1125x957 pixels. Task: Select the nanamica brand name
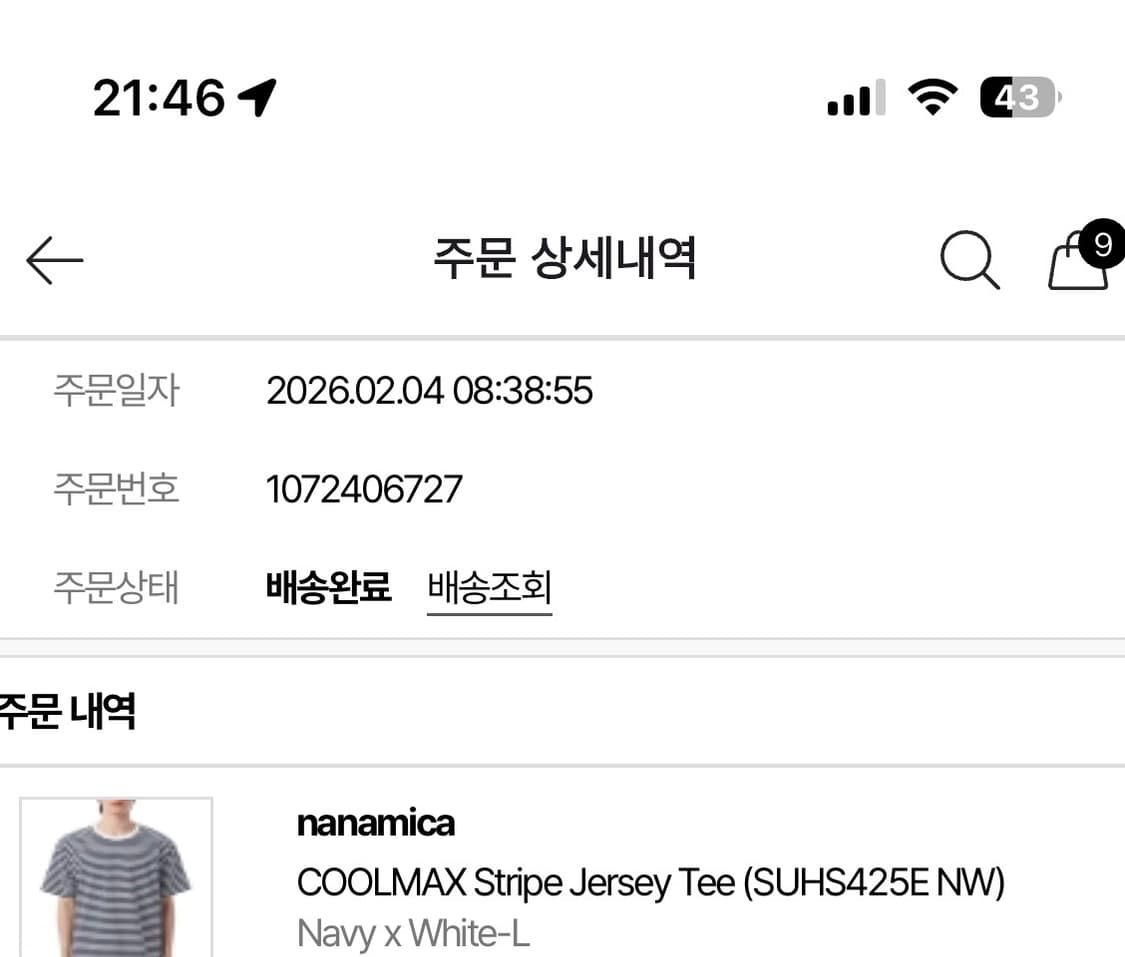pos(375,823)
